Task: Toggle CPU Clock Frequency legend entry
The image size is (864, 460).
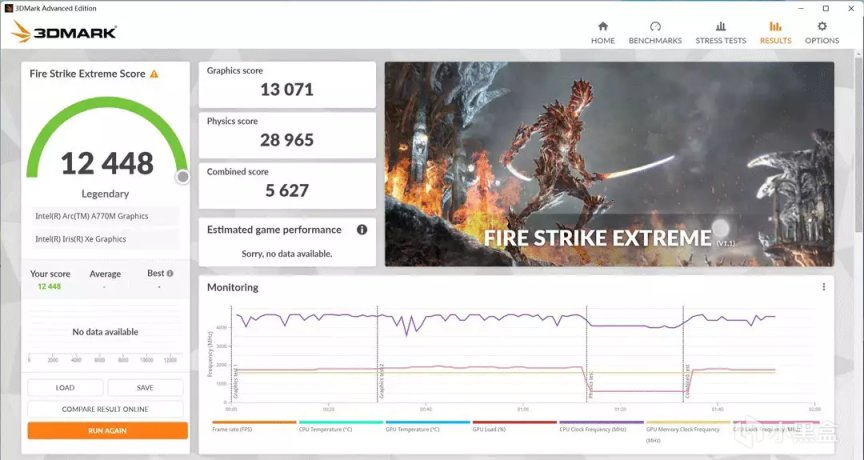Action: click(x=601, y=426)
